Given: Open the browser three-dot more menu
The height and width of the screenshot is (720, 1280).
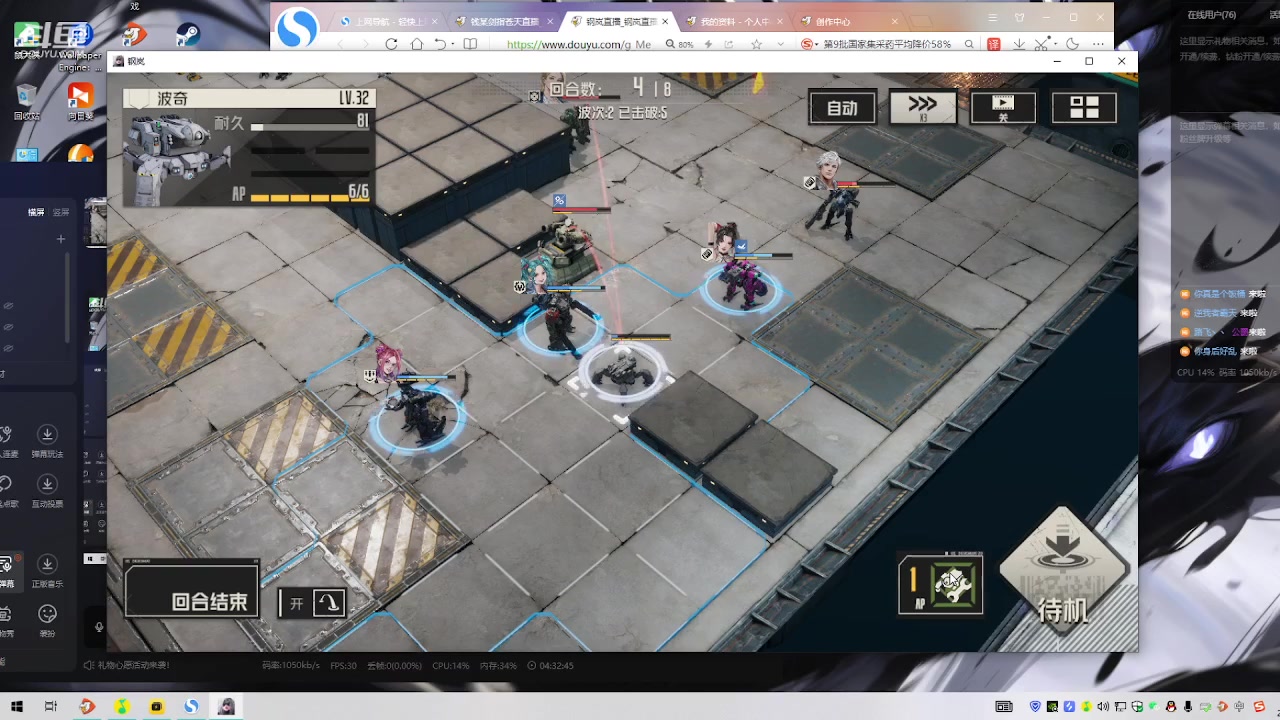Looking at the screenshot, I should pos(1097,44).
